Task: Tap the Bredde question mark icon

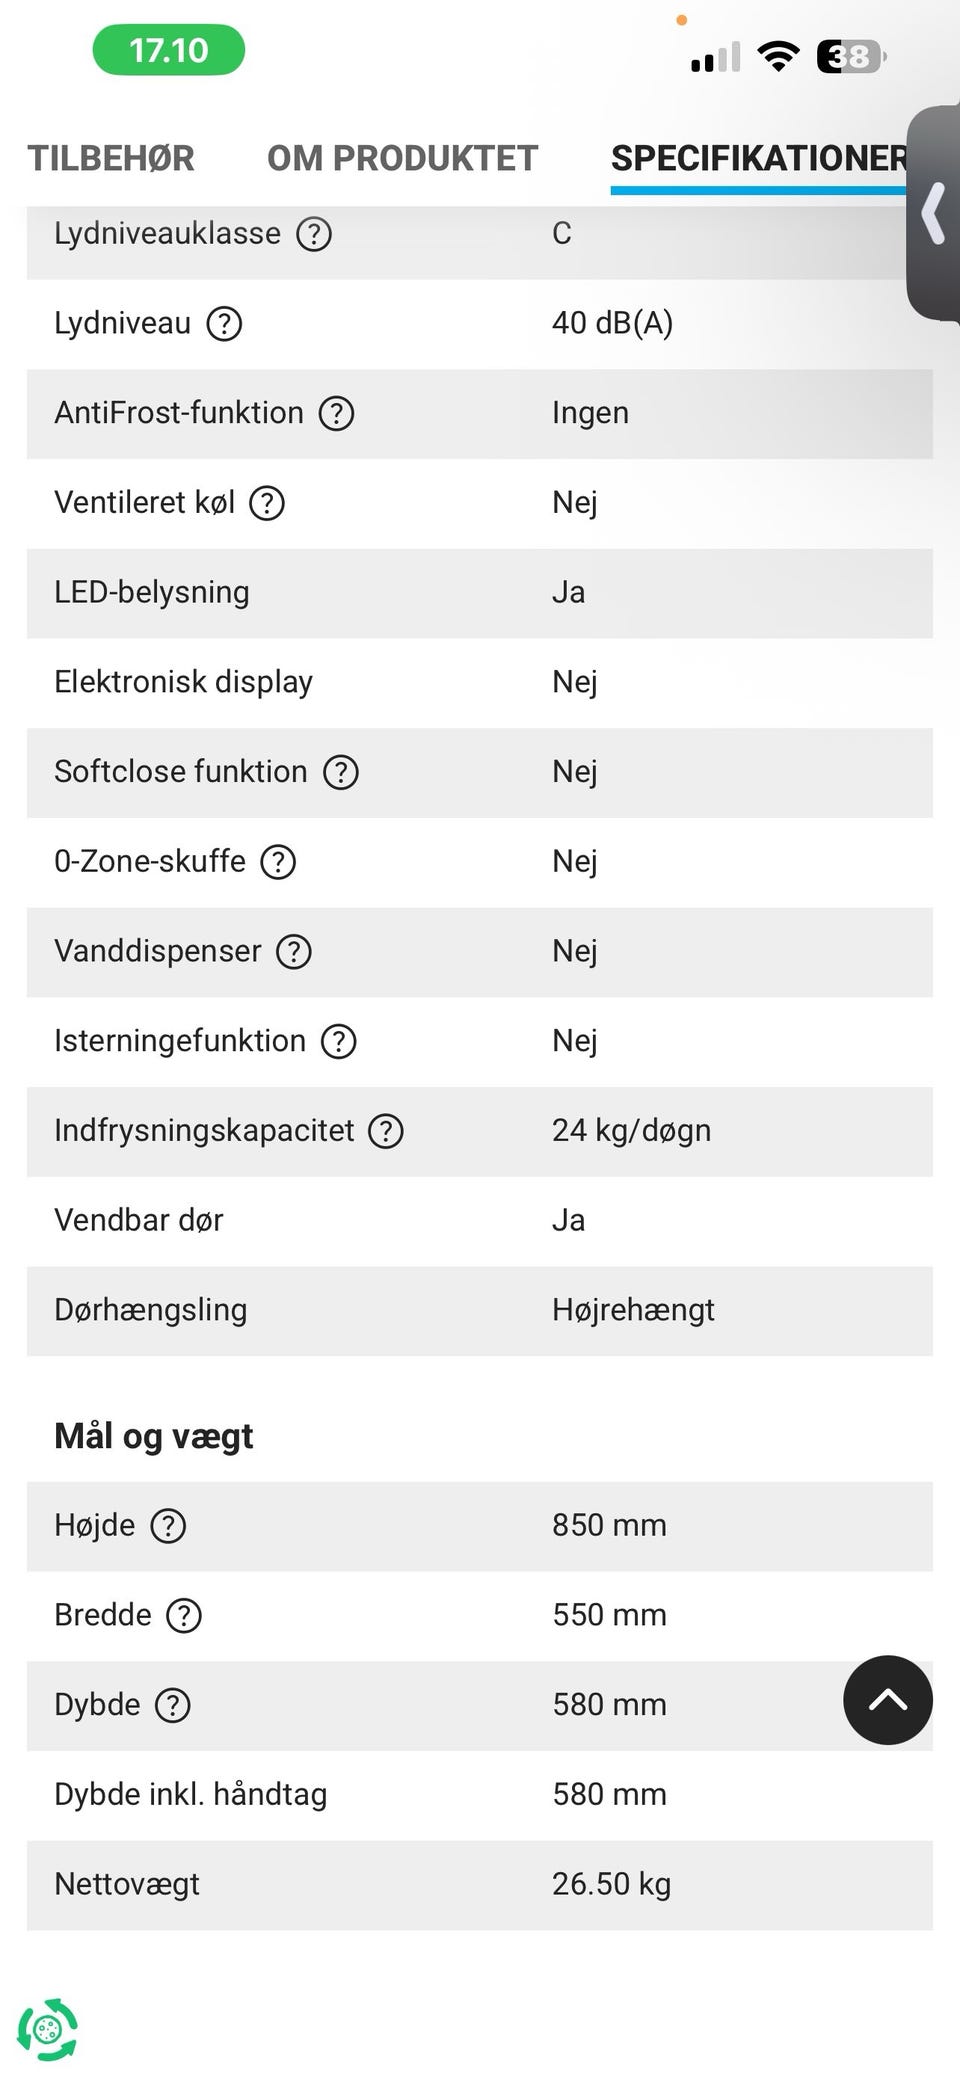Action: (x=184, y=1616)
